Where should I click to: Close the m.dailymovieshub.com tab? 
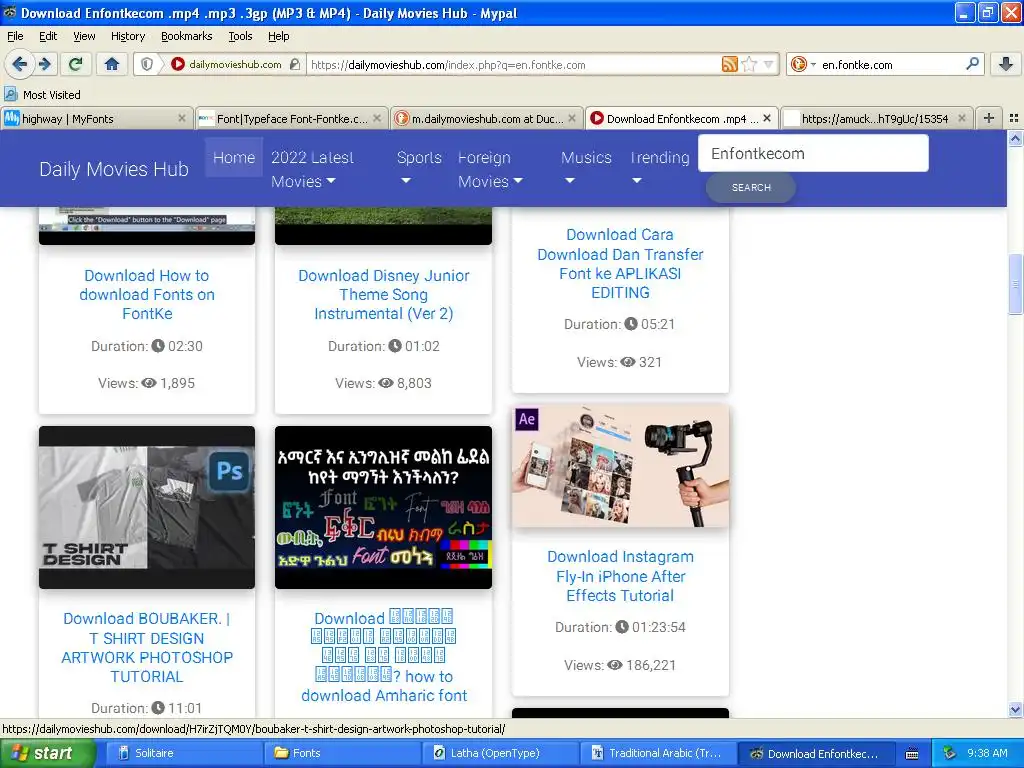pos(571,118)
